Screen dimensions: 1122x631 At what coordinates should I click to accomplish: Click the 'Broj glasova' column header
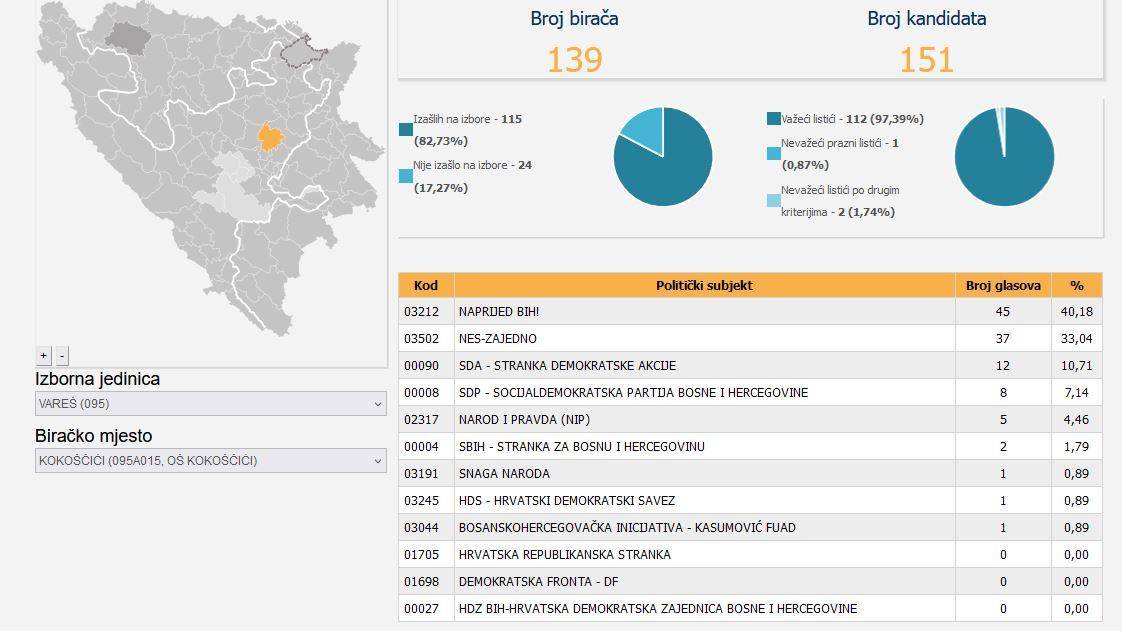pyautogui.click(x=1003, y=285)
